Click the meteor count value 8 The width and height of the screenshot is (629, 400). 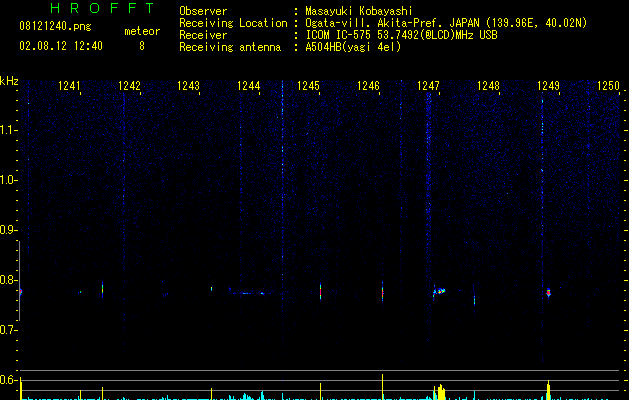point(142,46)
